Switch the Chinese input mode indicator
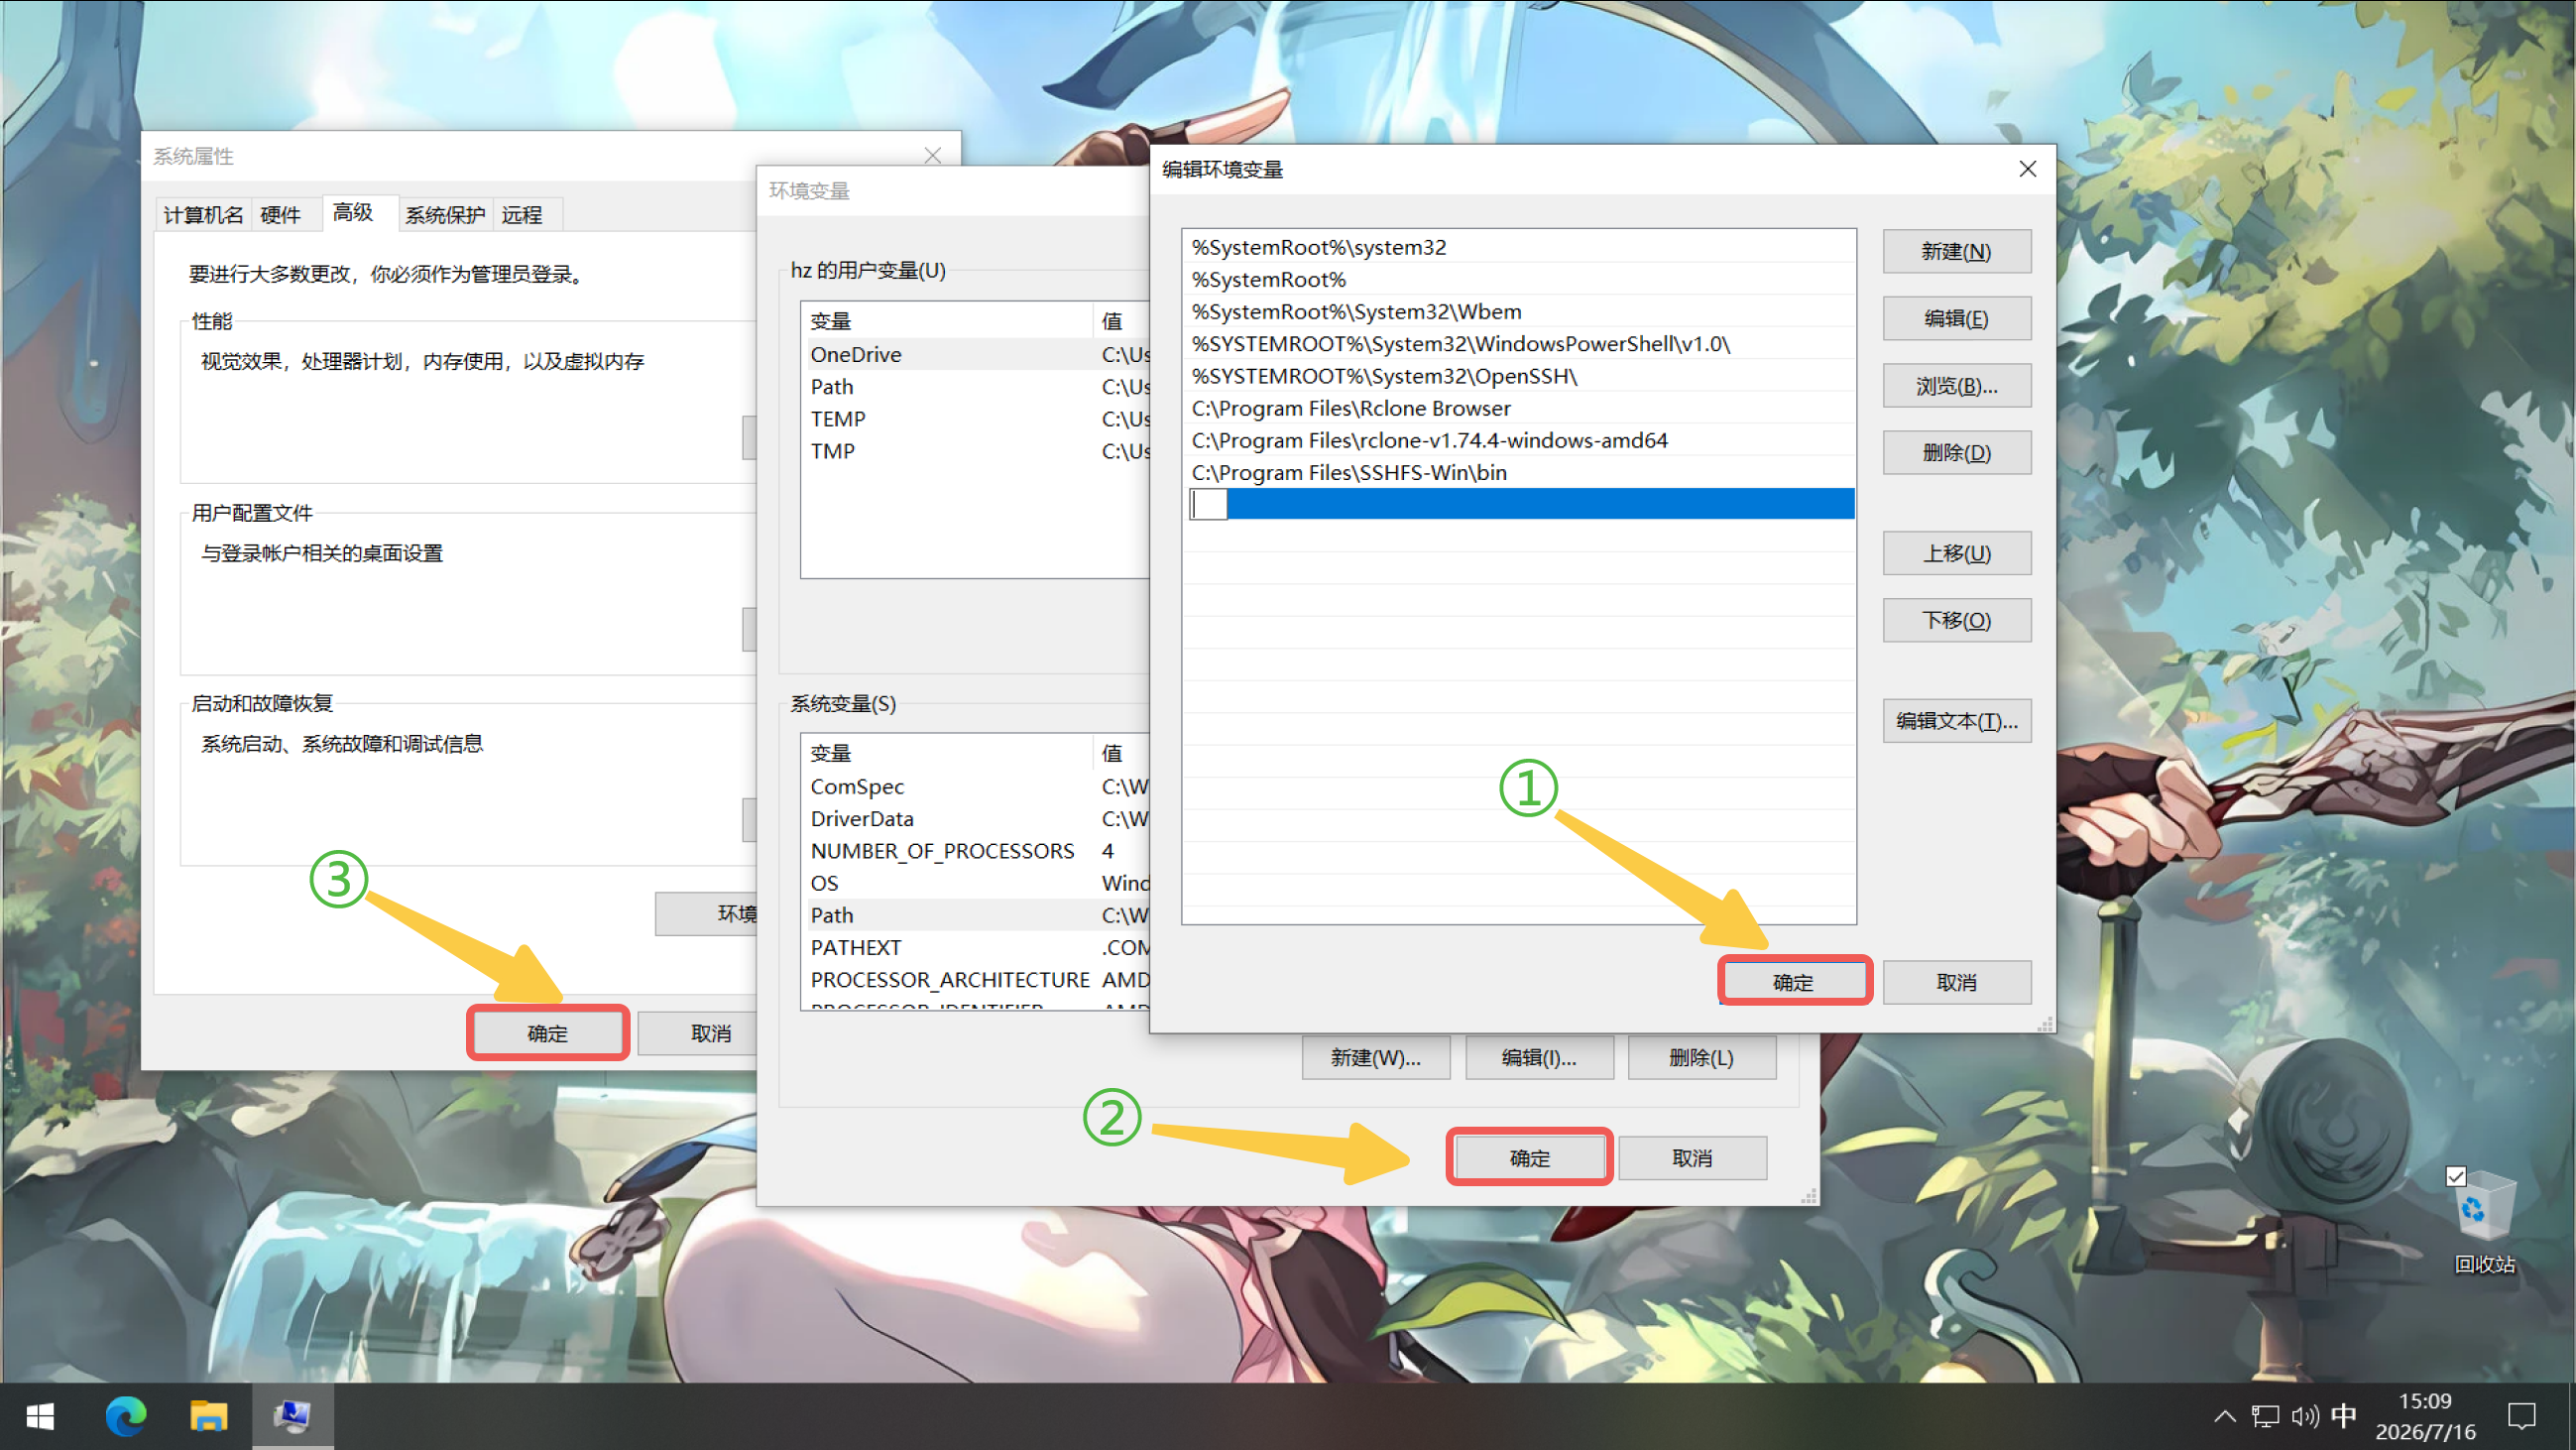Image resolution: width=2576 pixels, height=1450 pixels. [x=2344, y=1416]
